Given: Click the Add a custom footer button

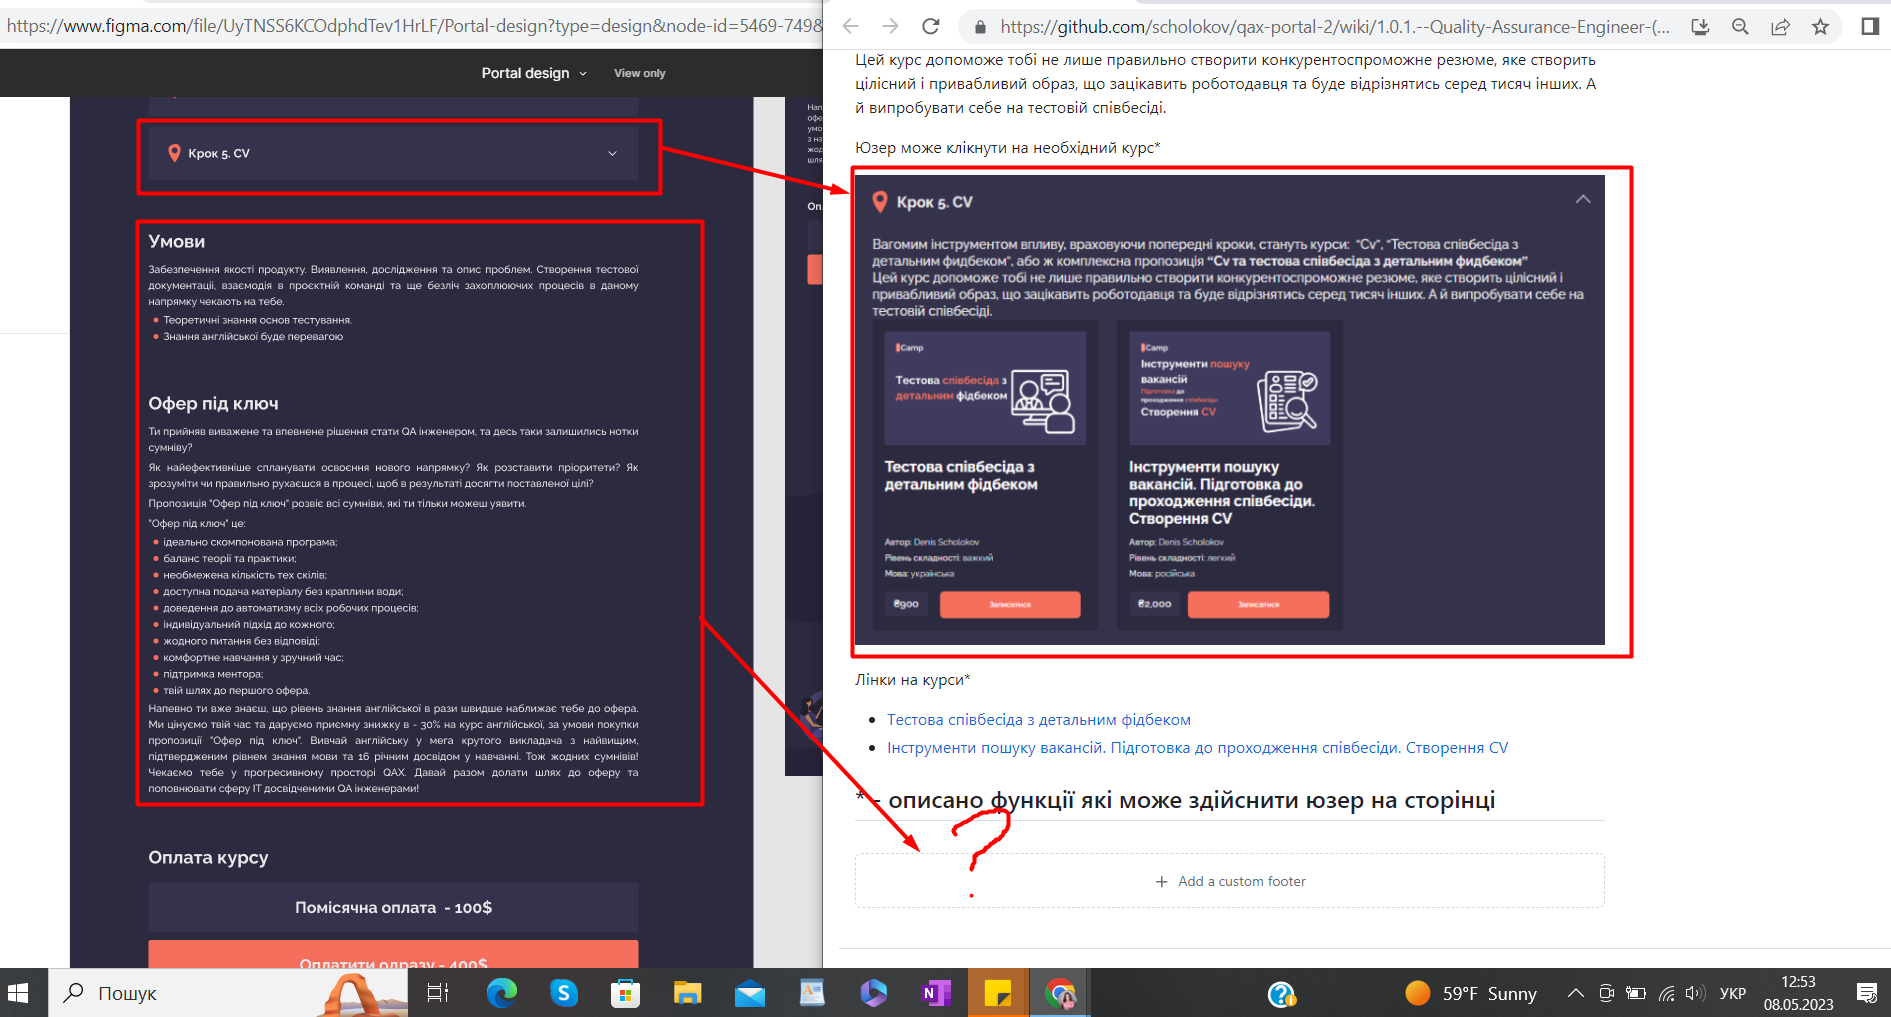Looking at the screenshot, I should click(x=1231, y=881).
